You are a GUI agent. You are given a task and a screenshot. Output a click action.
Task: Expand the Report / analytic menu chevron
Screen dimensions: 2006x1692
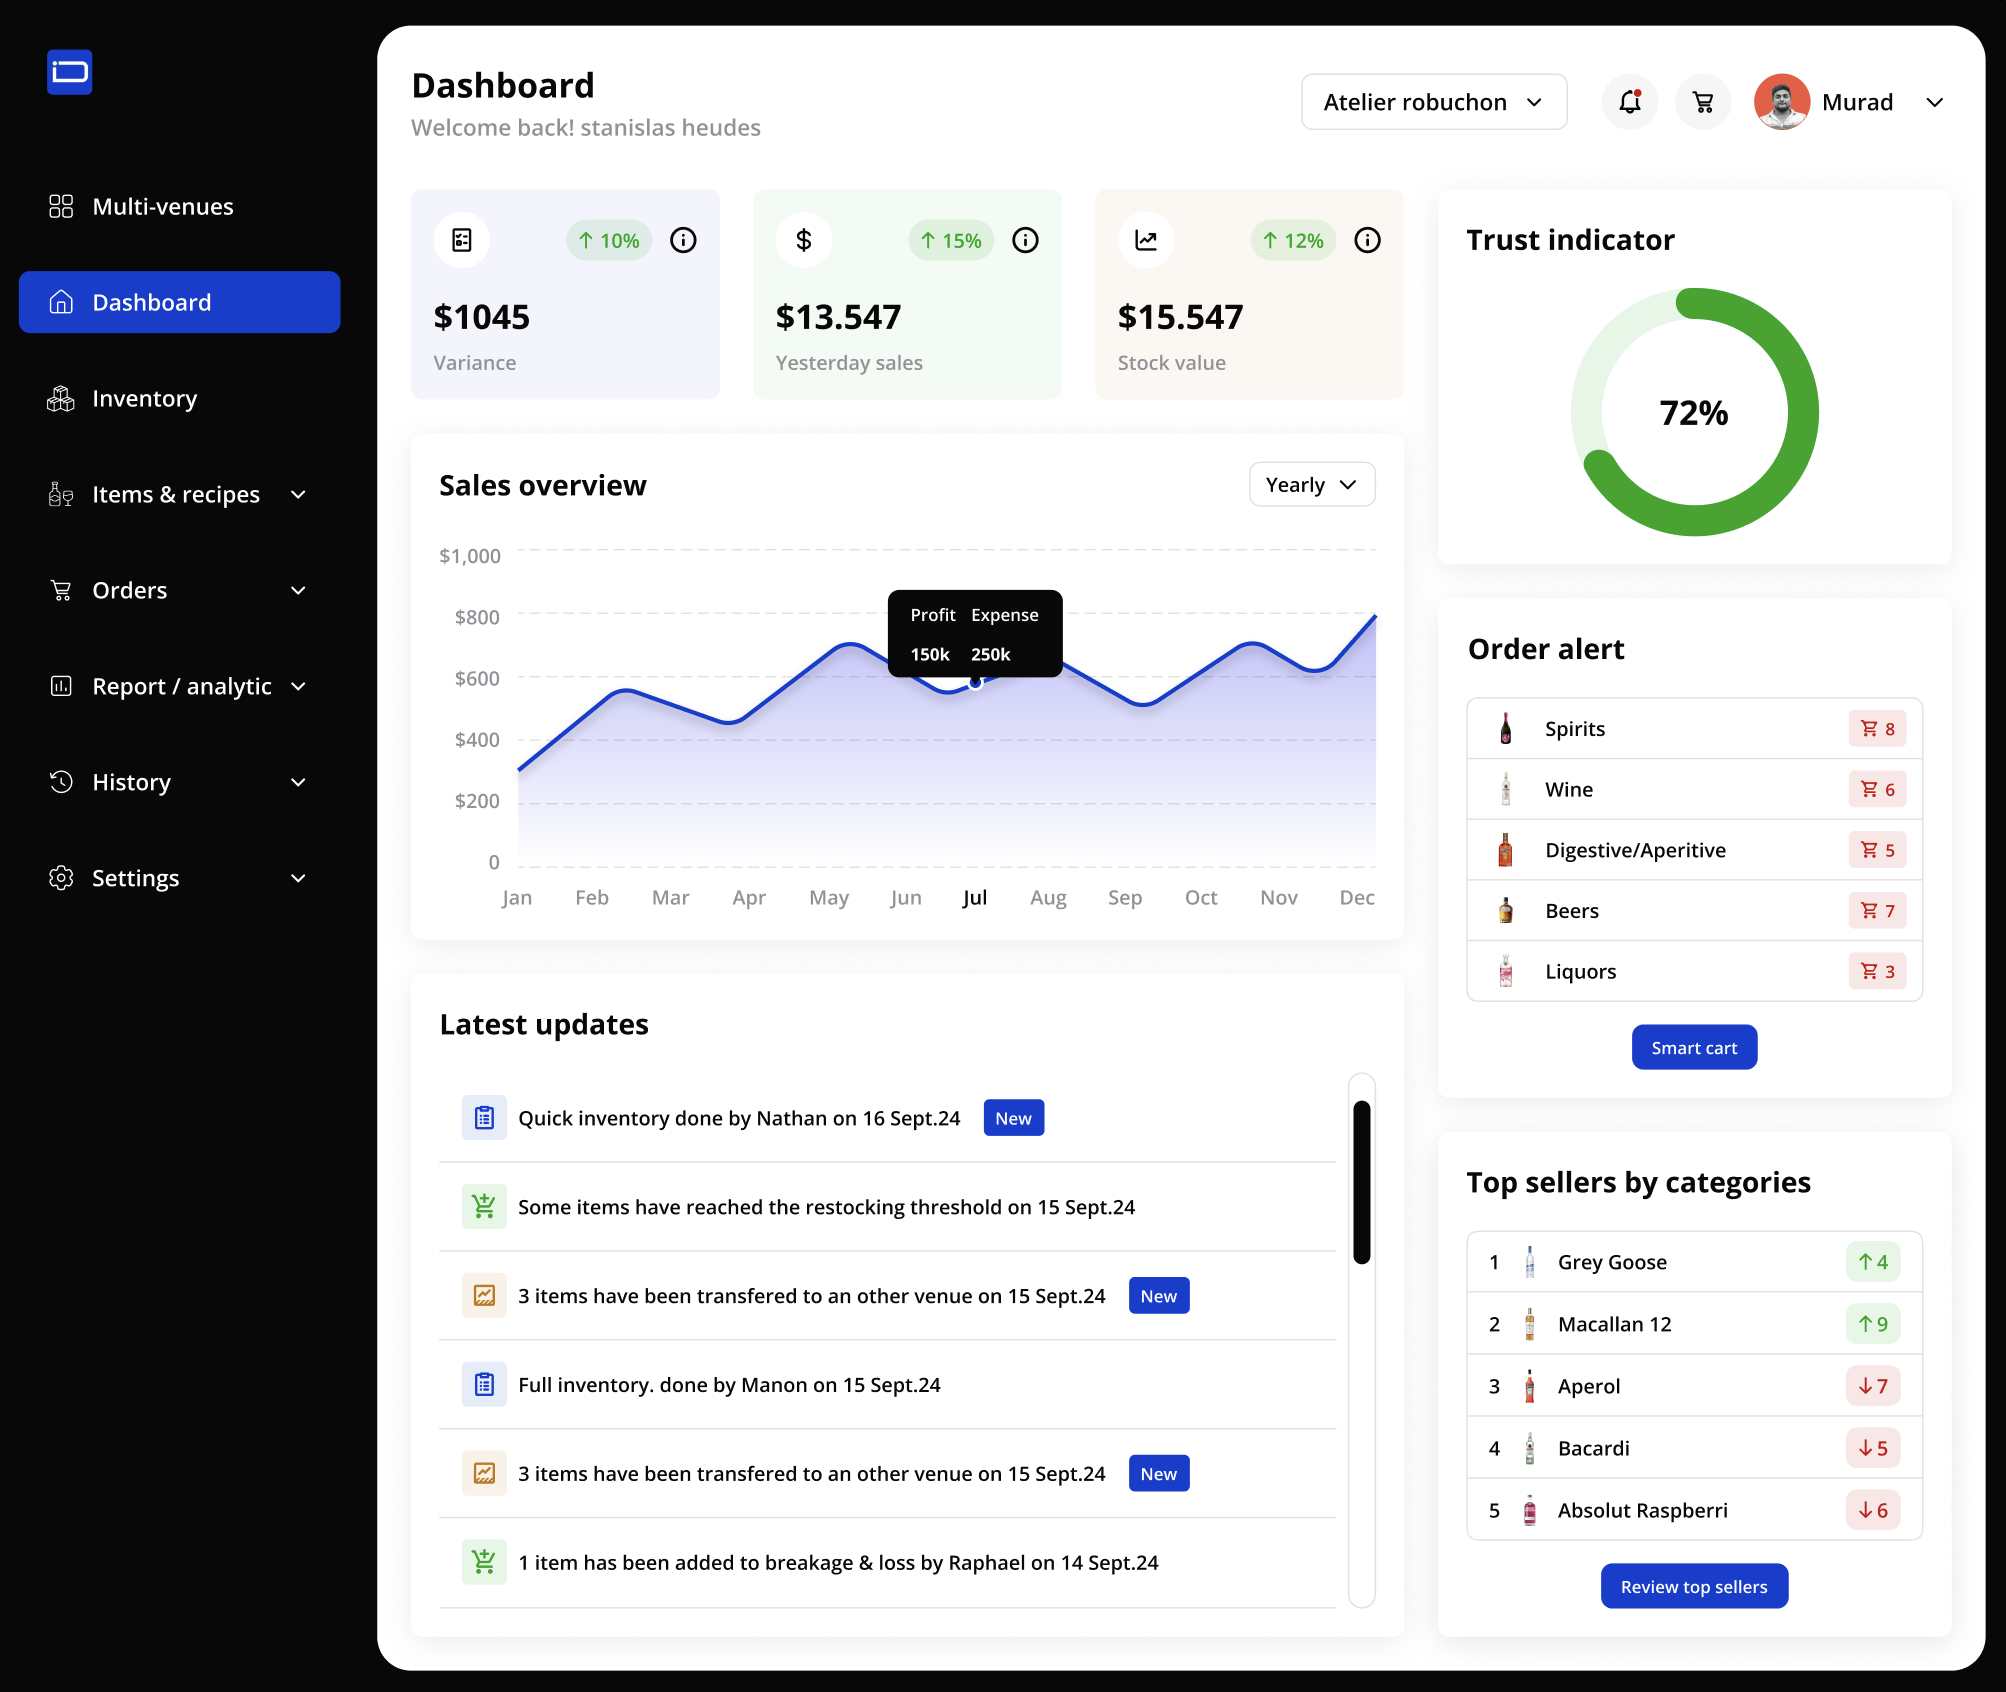pos(298,687)
